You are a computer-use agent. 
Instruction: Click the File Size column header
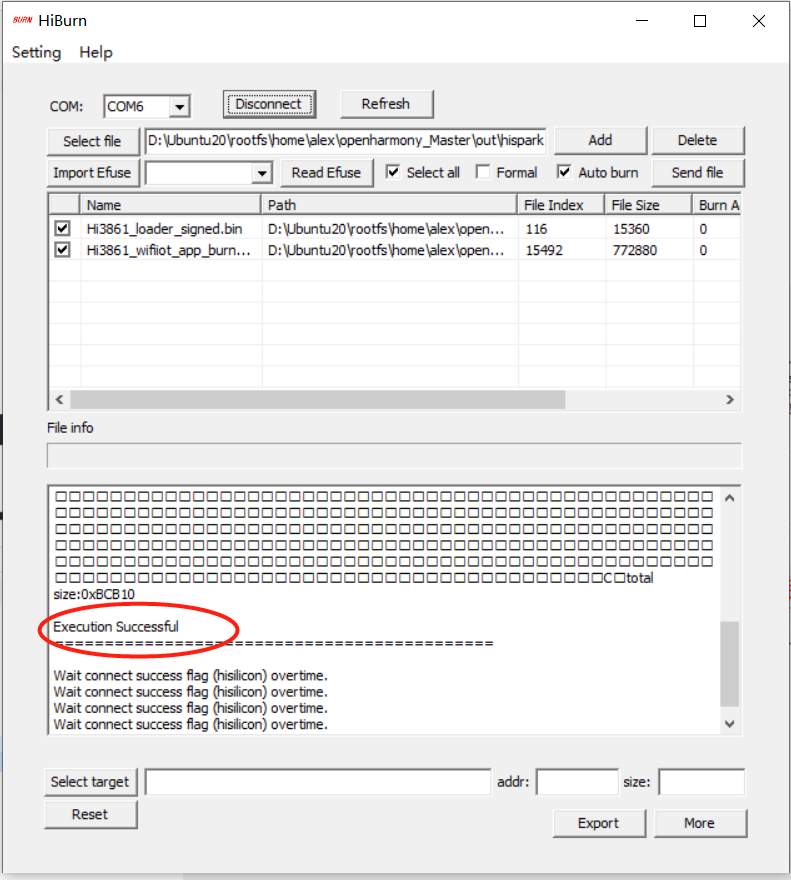(648, 205)
